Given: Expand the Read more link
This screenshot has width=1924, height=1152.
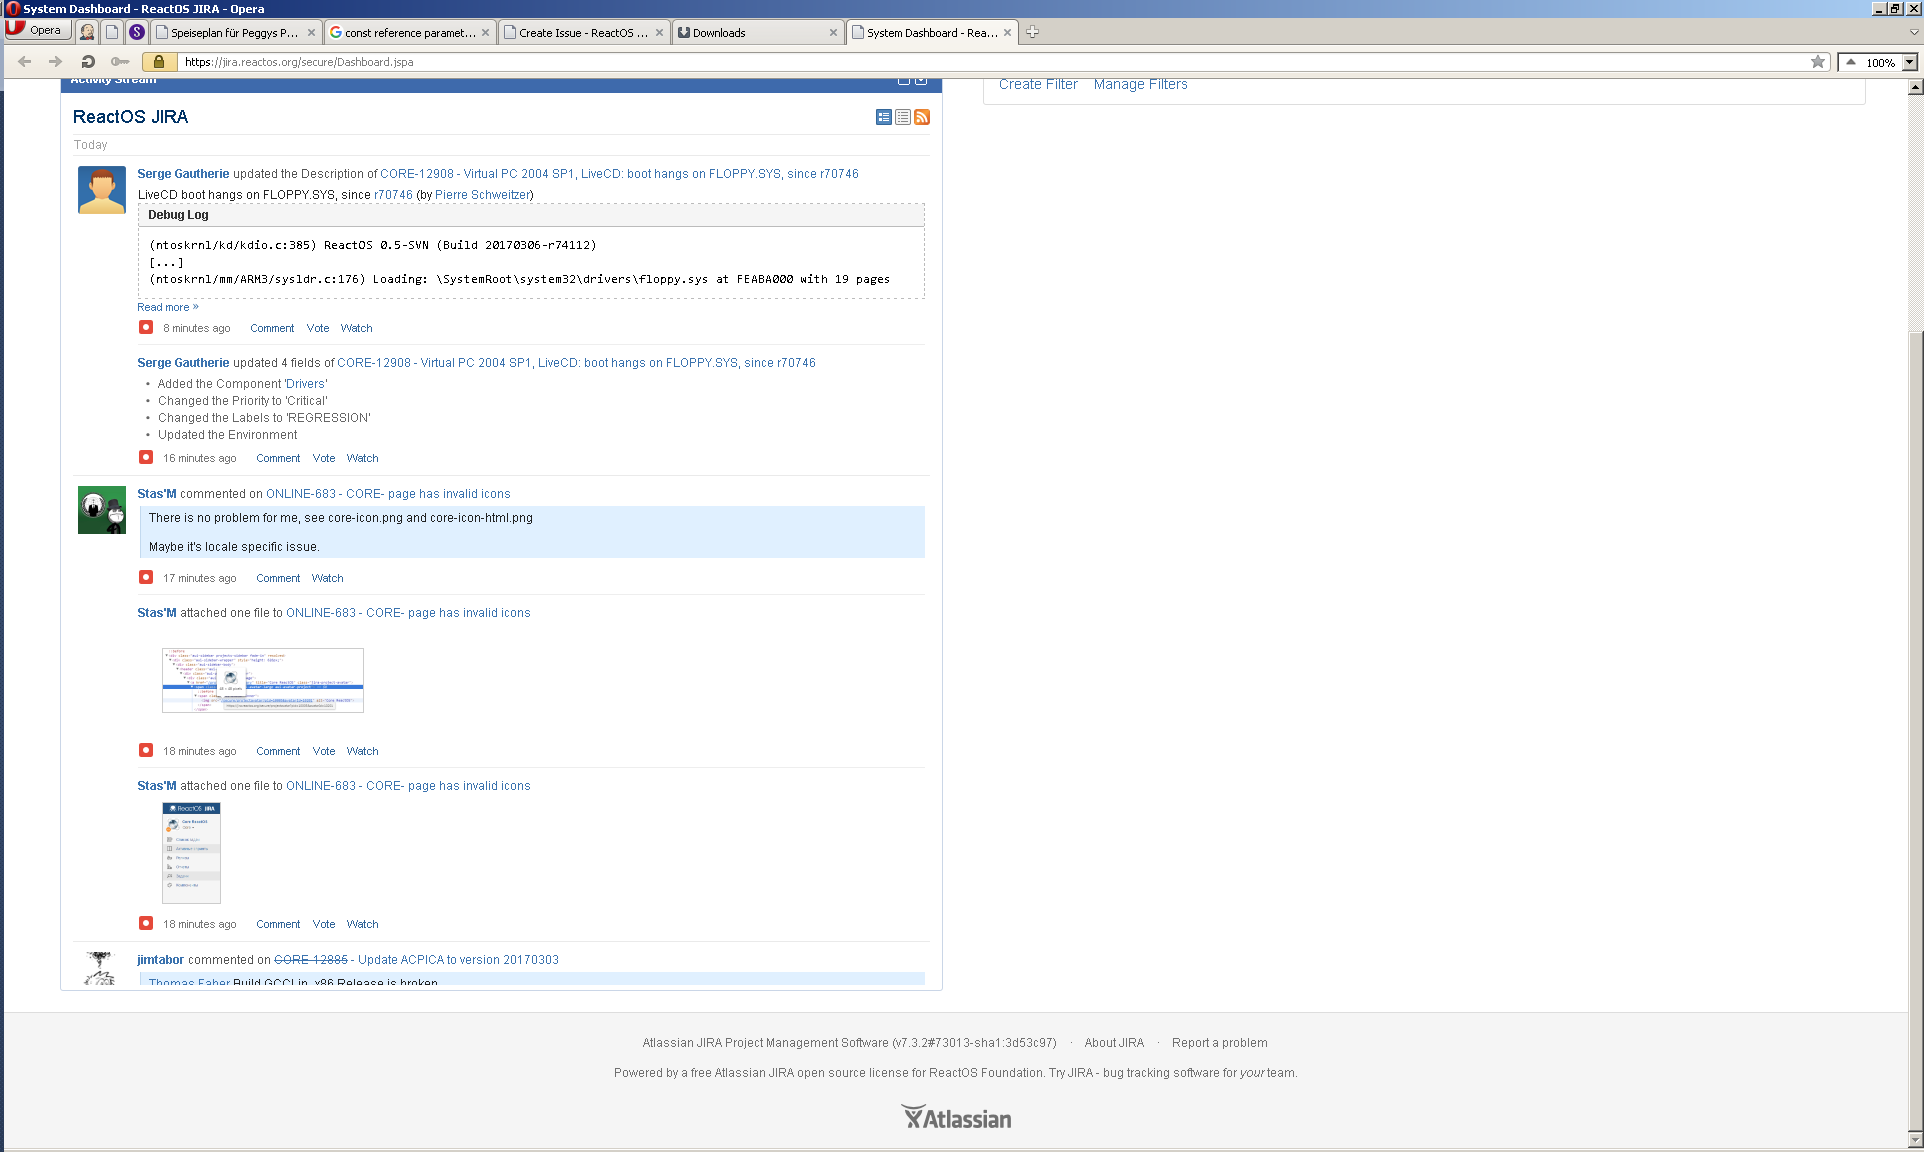Looking at the screenshot, I should 168,307.
